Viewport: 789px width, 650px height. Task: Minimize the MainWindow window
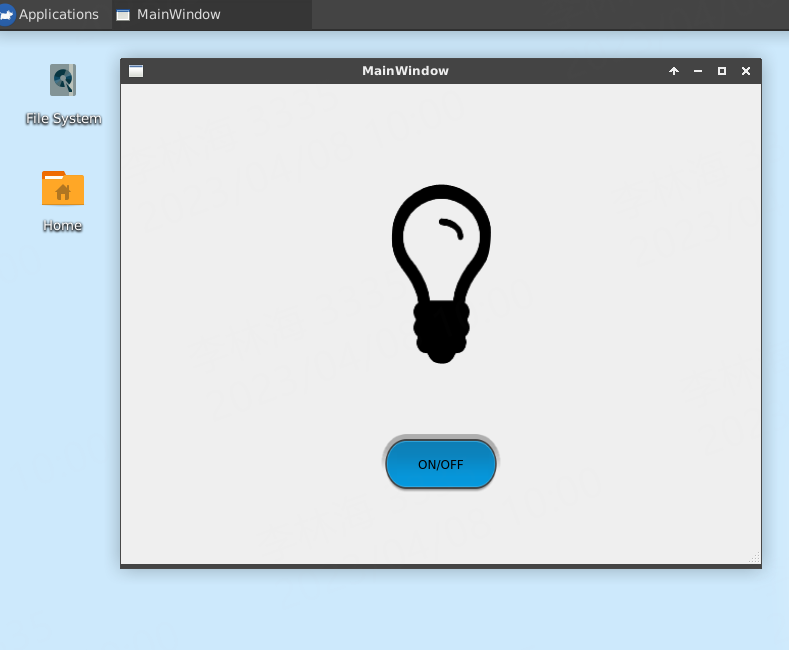point(698,71)
